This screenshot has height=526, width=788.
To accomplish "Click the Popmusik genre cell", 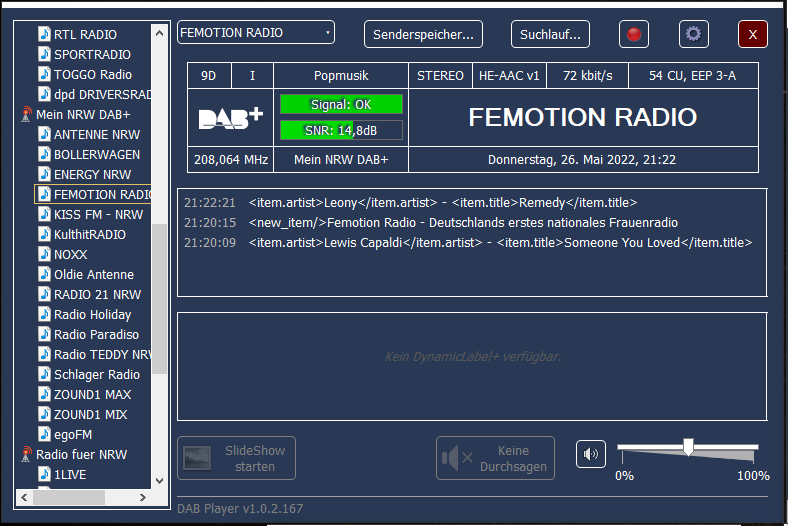I will click(341, 76).
